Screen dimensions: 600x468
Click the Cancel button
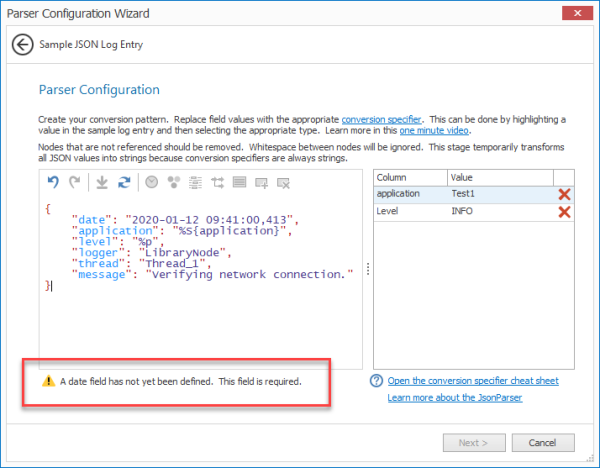(543, 443)
